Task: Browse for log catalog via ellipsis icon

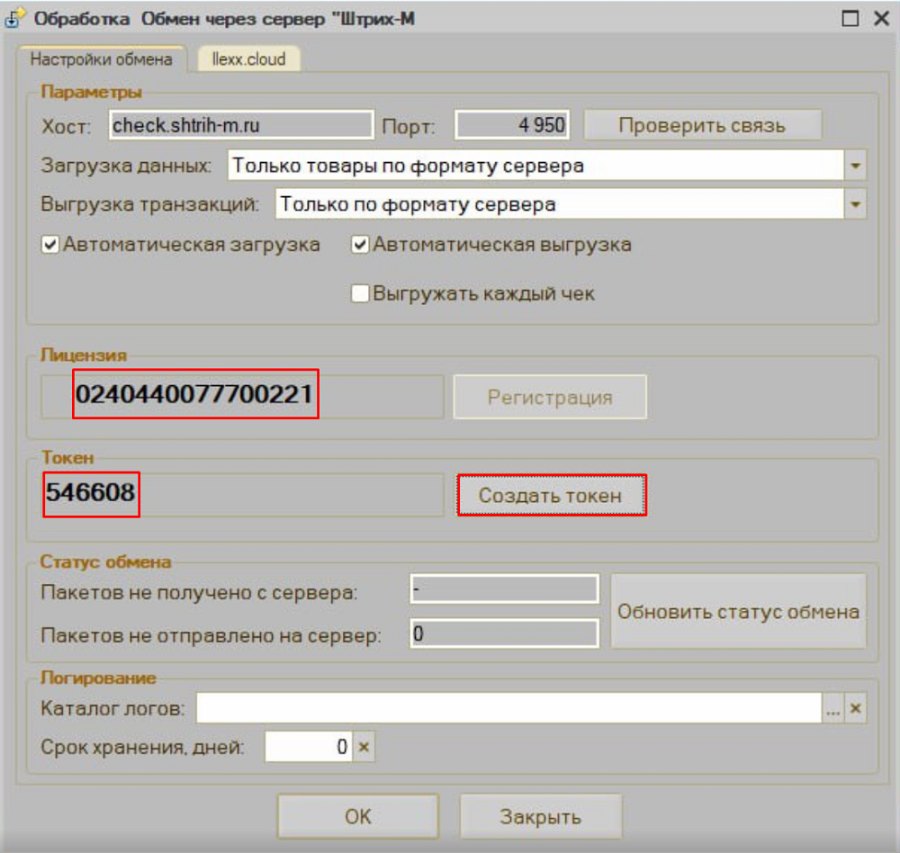Action: coord(833,708)
